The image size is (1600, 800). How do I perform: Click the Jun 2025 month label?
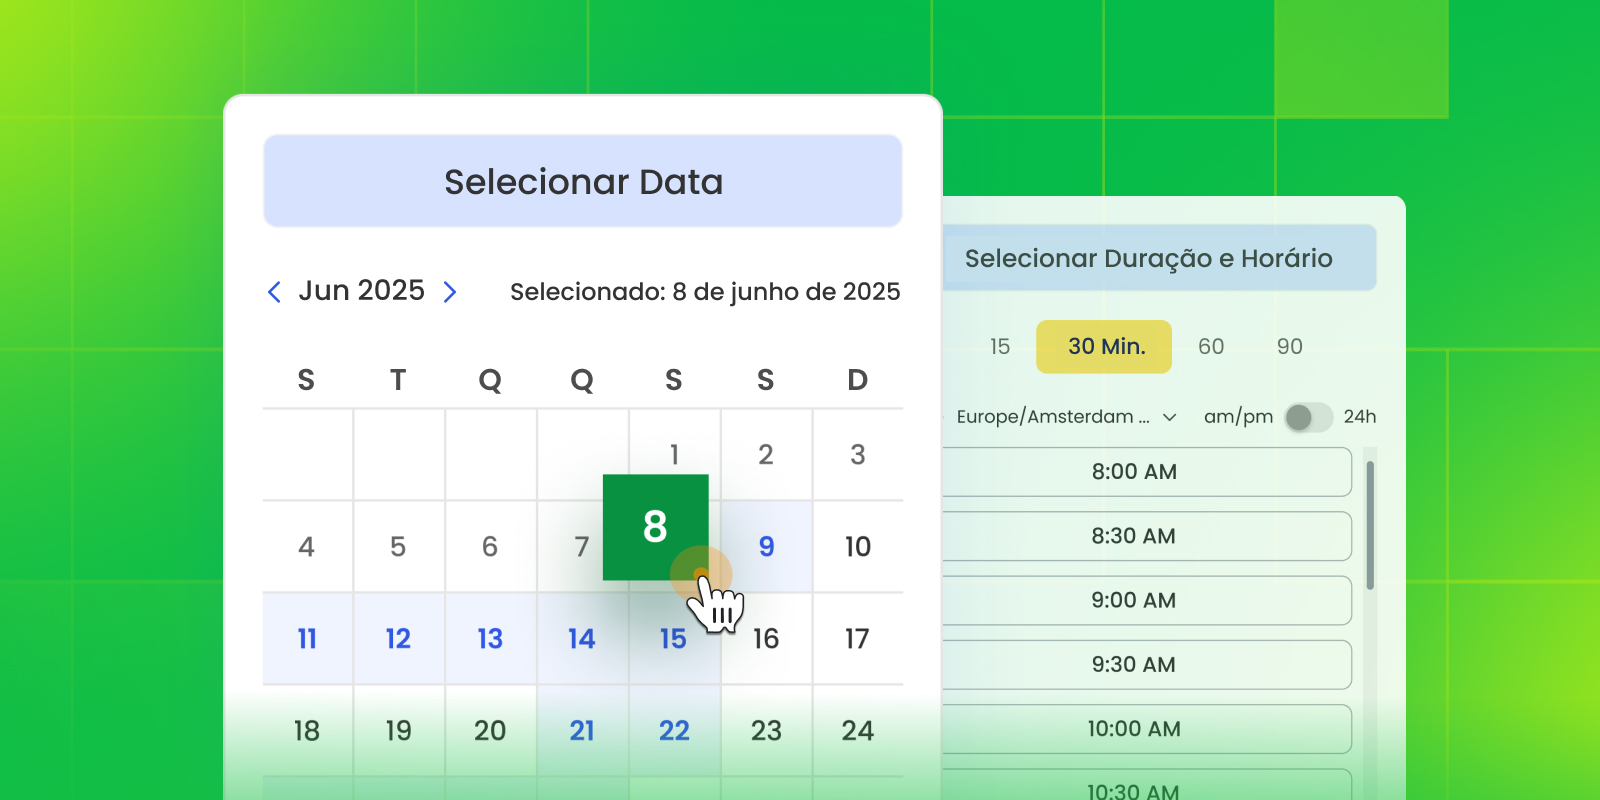[362, 291]
